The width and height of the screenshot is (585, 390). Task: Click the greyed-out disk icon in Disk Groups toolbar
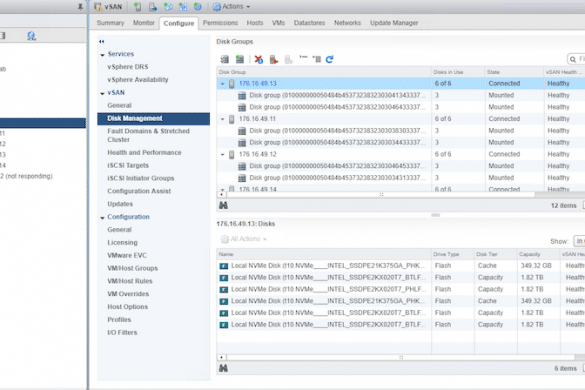[288, 59]
